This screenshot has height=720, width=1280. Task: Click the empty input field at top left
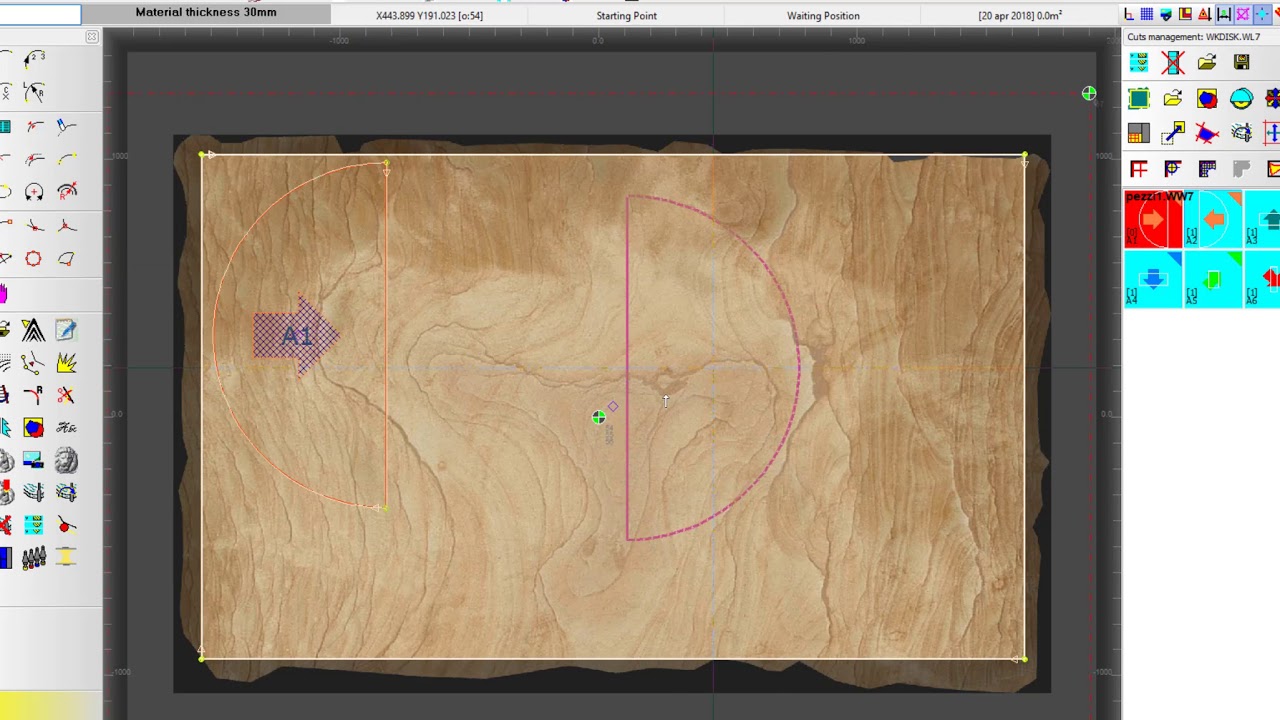point(40,15)
